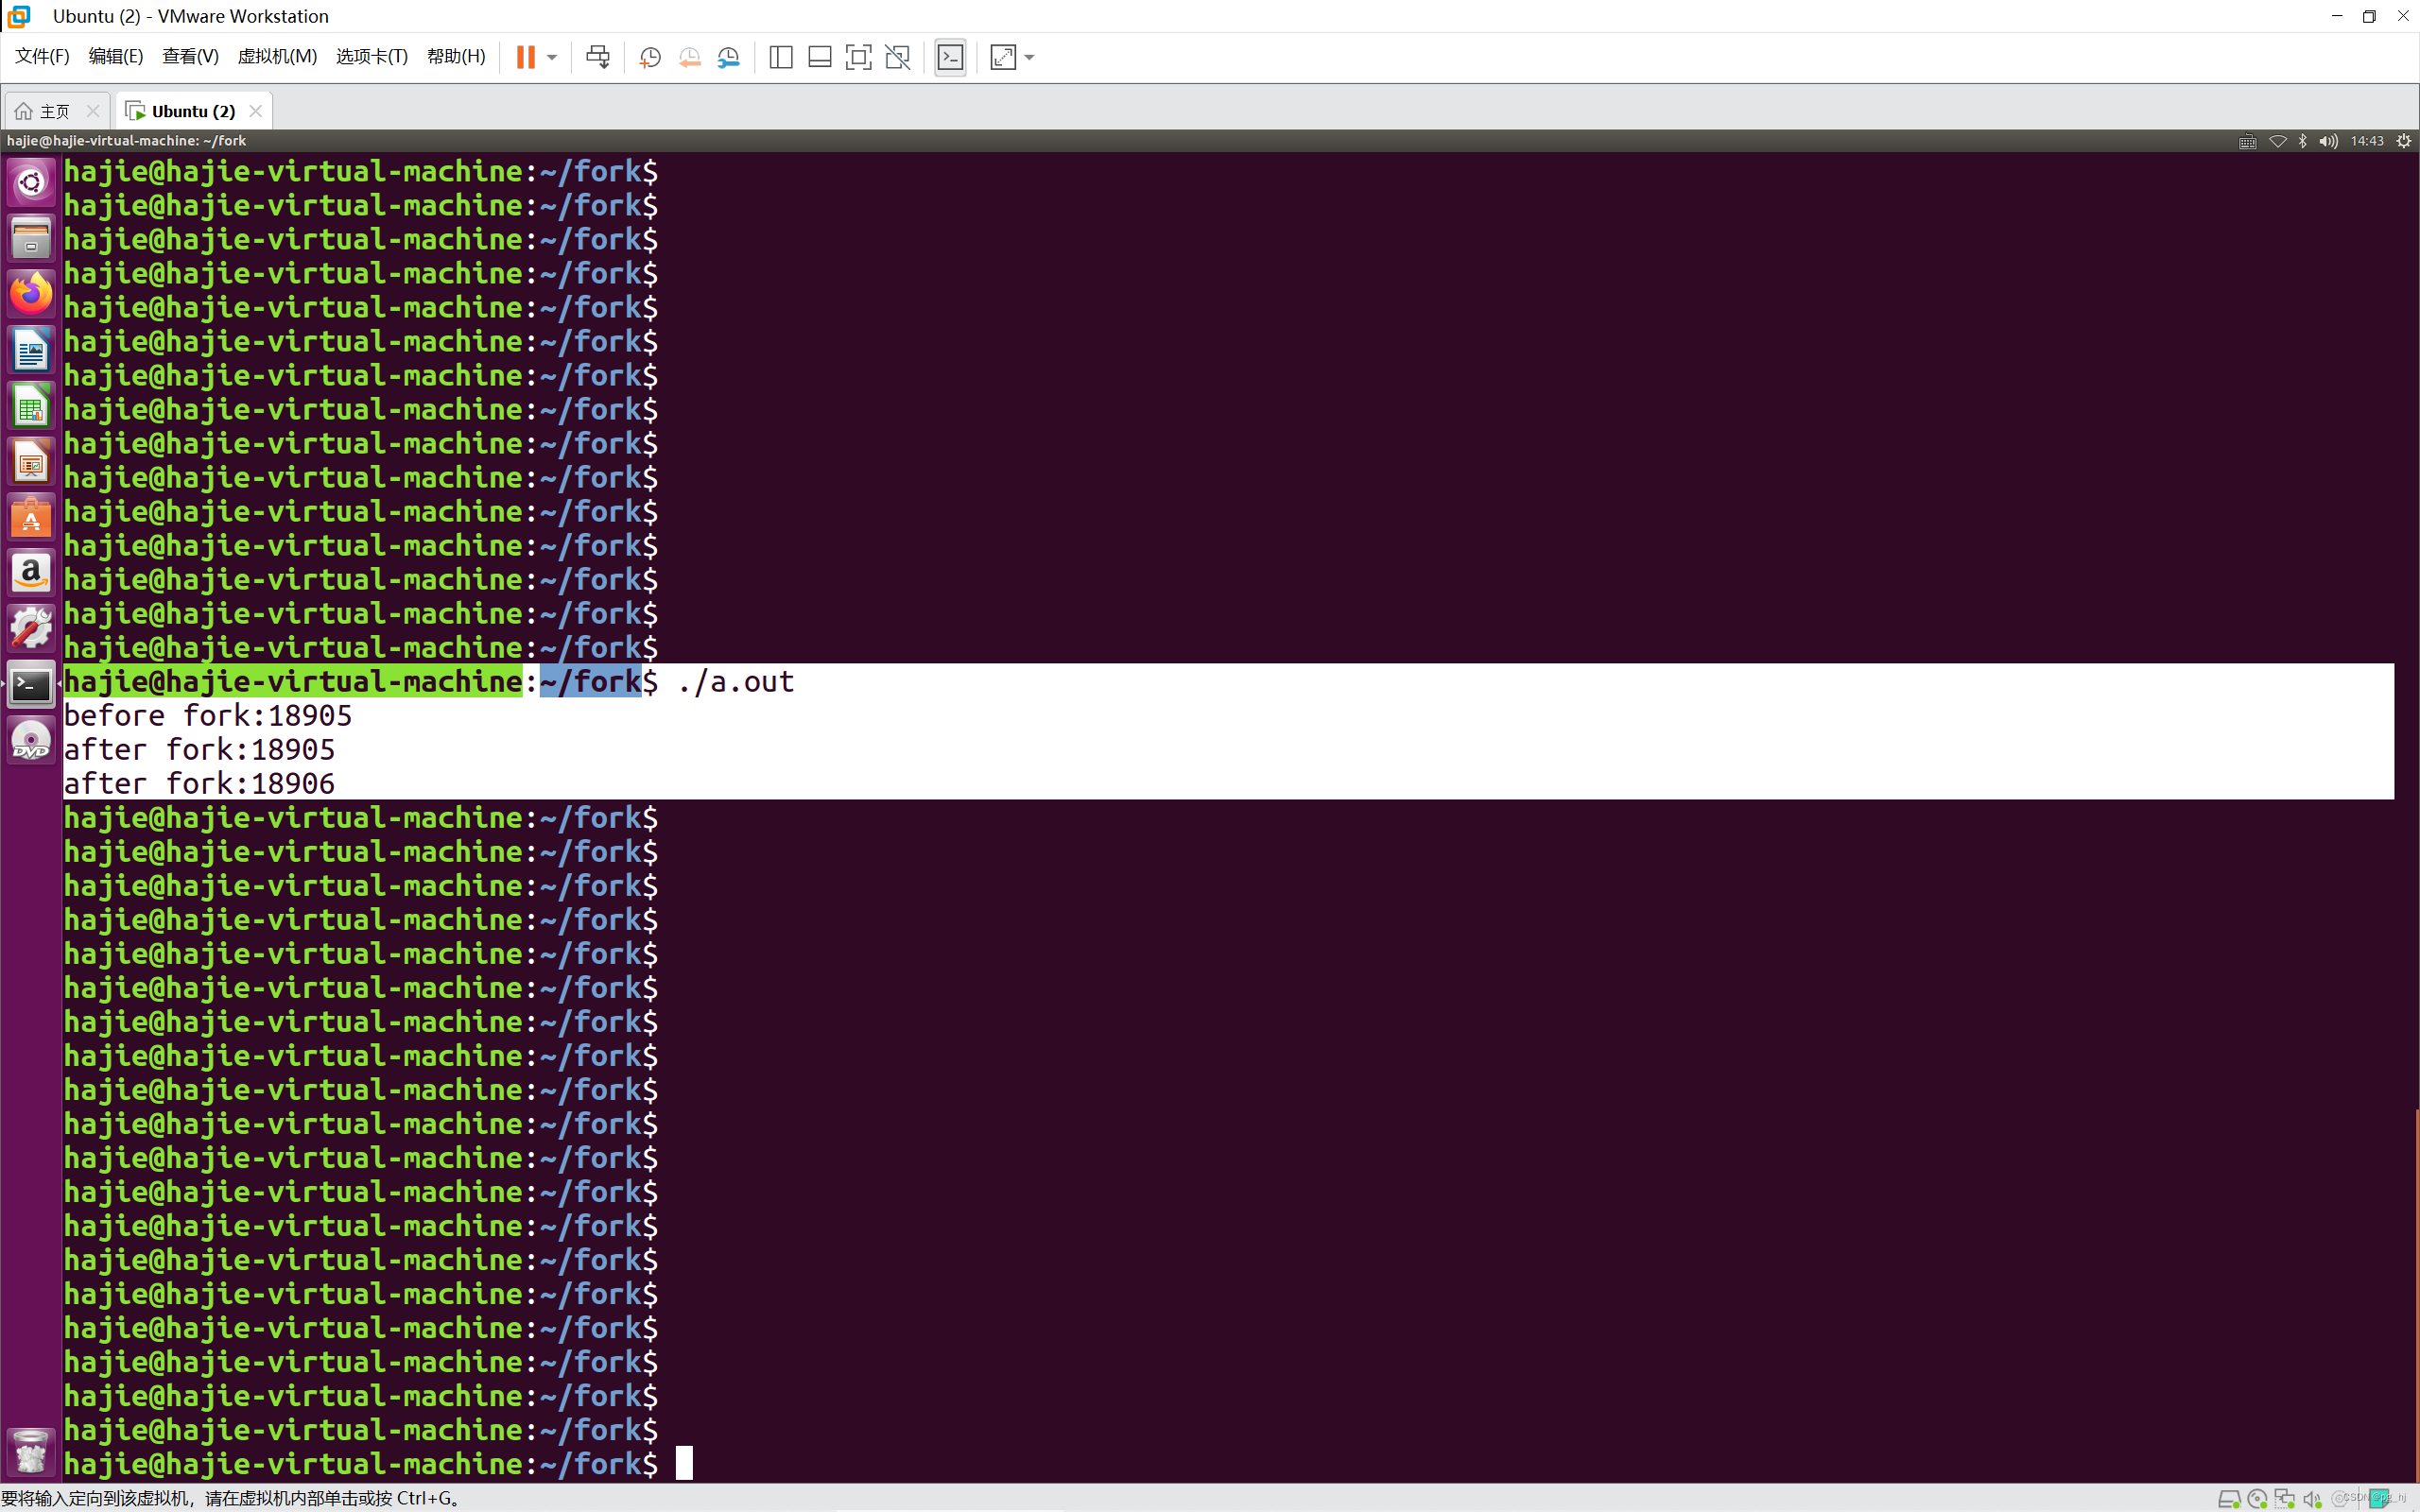Send Ctrl+Alt+Del to the virtual machine
Screen dimensions: 2420x1512
(x=598, y=57)
